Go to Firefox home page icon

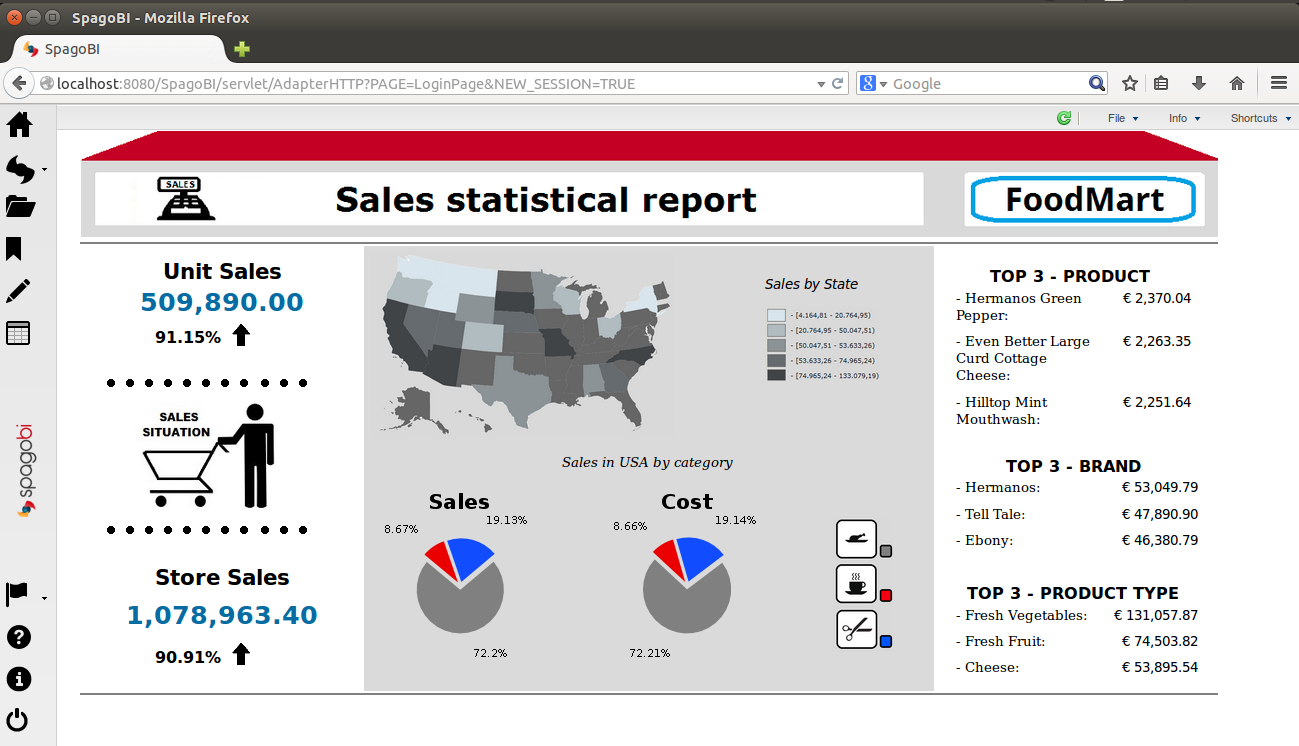coord(1237,84)
